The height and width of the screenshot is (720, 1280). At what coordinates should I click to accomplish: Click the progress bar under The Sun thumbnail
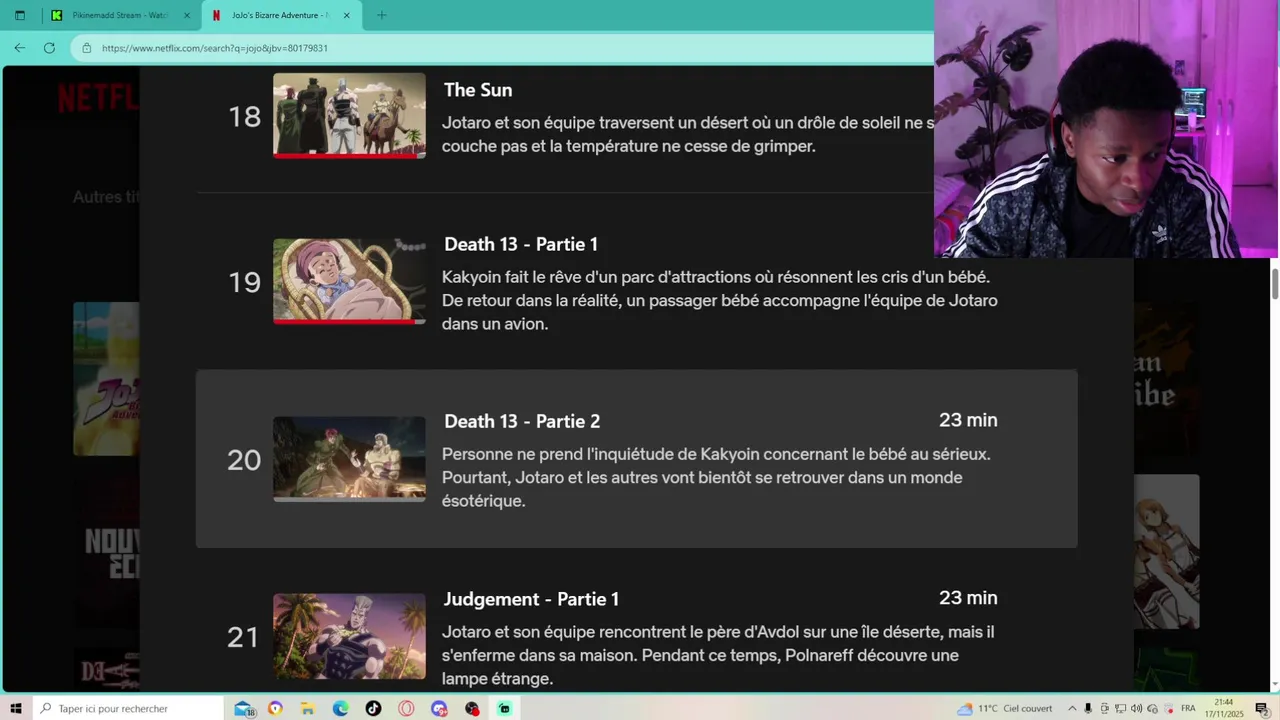(x=349, y=156)
